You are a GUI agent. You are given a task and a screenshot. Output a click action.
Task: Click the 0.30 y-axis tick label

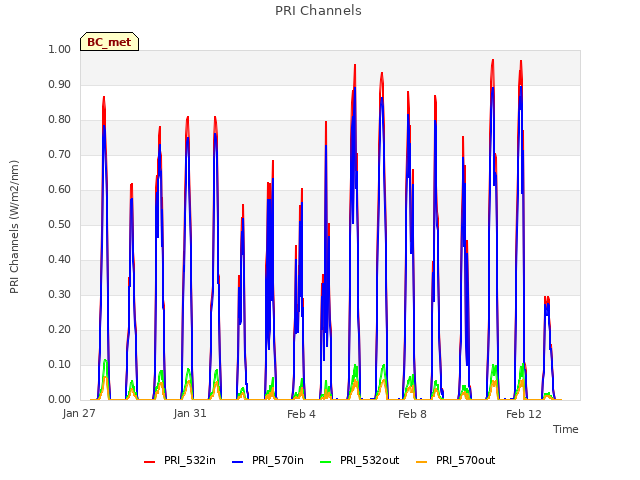point(60,295)
